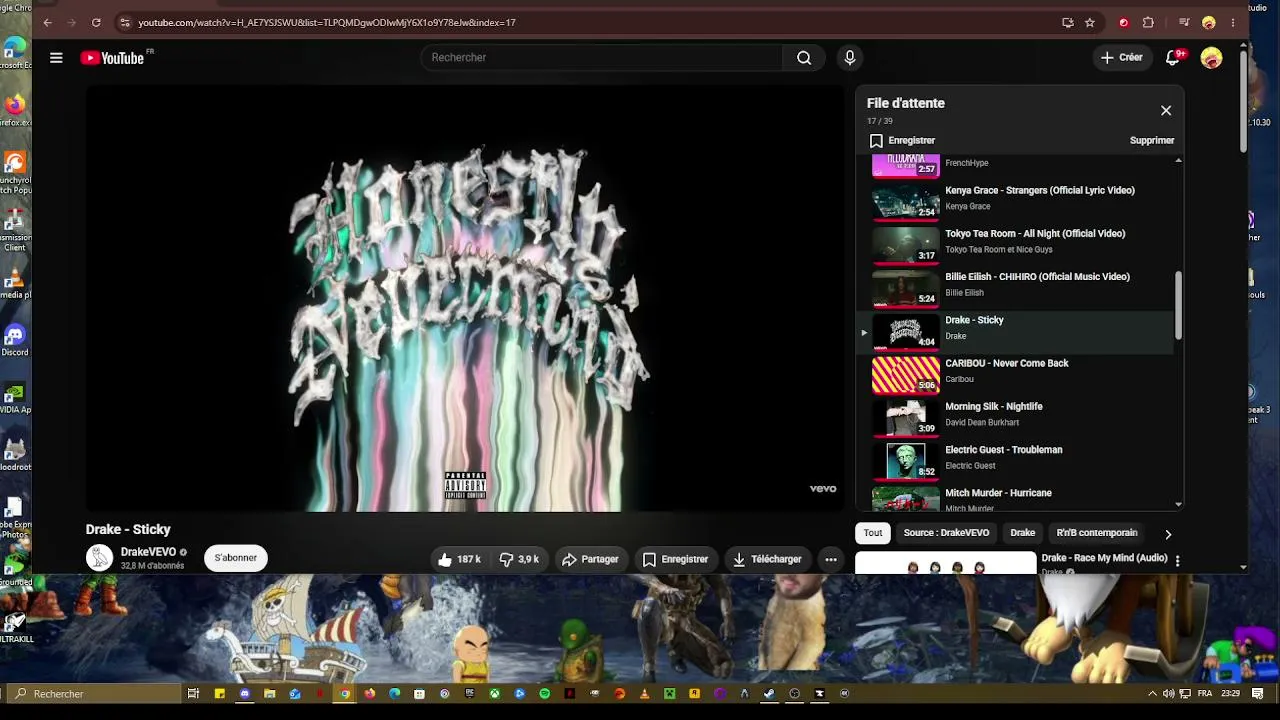Open the YouTube guide hamburger menu
Viewport: 1280px width, 720px height.
tap(56, 58)
